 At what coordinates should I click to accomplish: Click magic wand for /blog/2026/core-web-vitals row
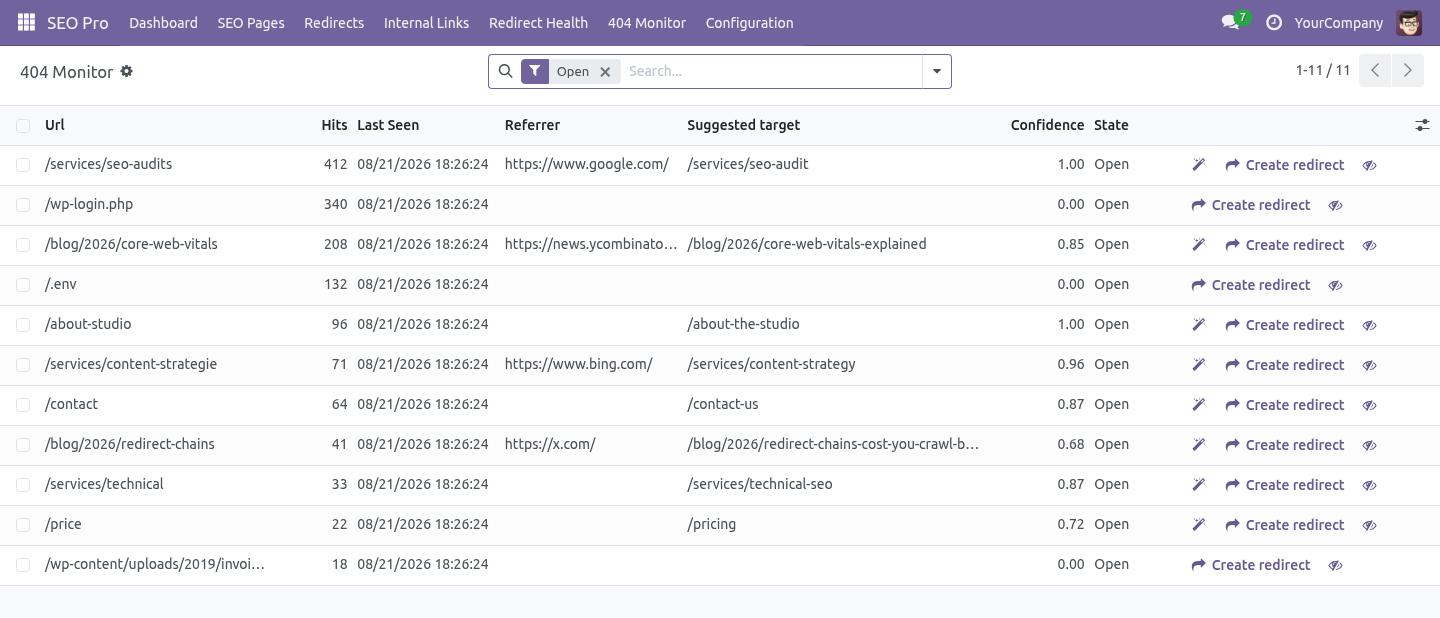coord(1198,244)
